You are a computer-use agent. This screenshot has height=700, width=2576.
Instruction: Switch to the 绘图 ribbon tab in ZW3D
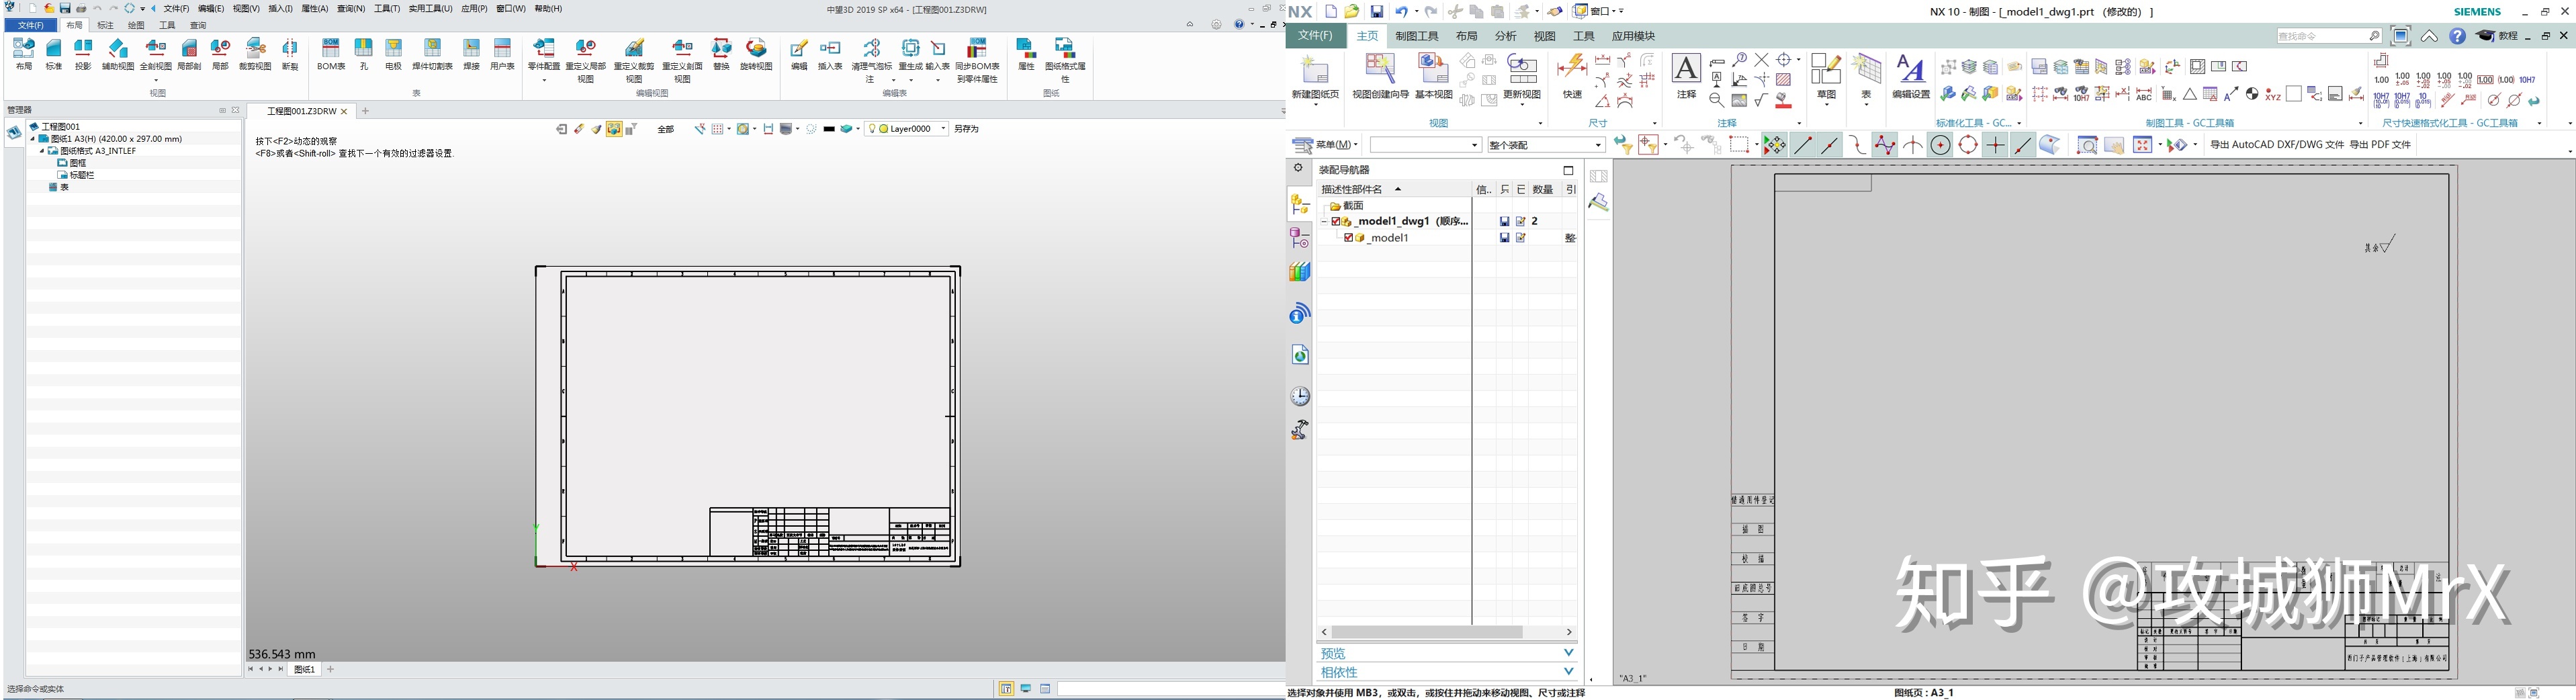click(x=136, y=25)
